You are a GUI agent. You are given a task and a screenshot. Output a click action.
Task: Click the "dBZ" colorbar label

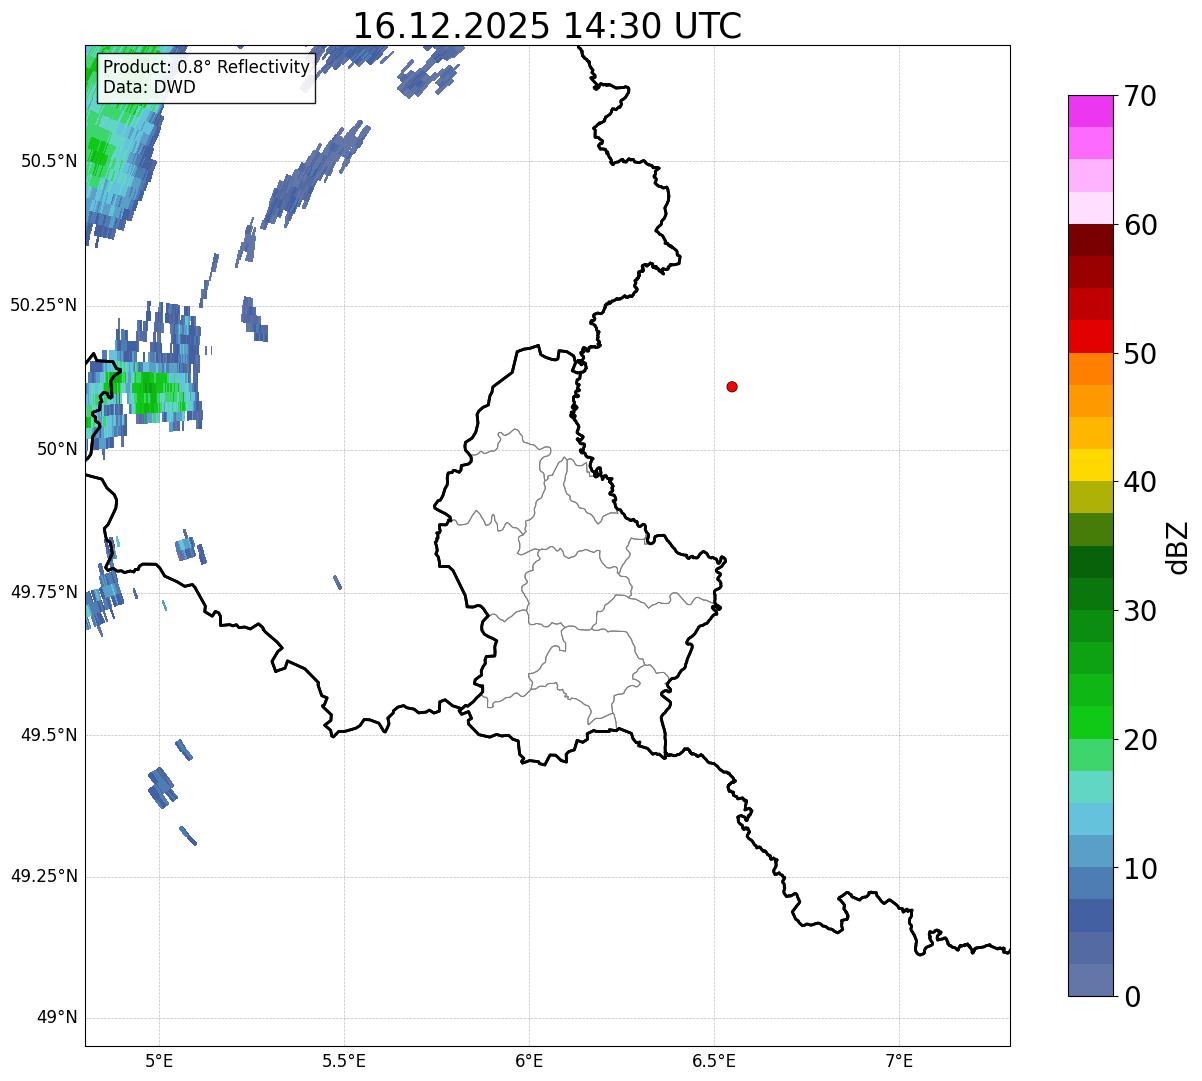(1178, 546)
